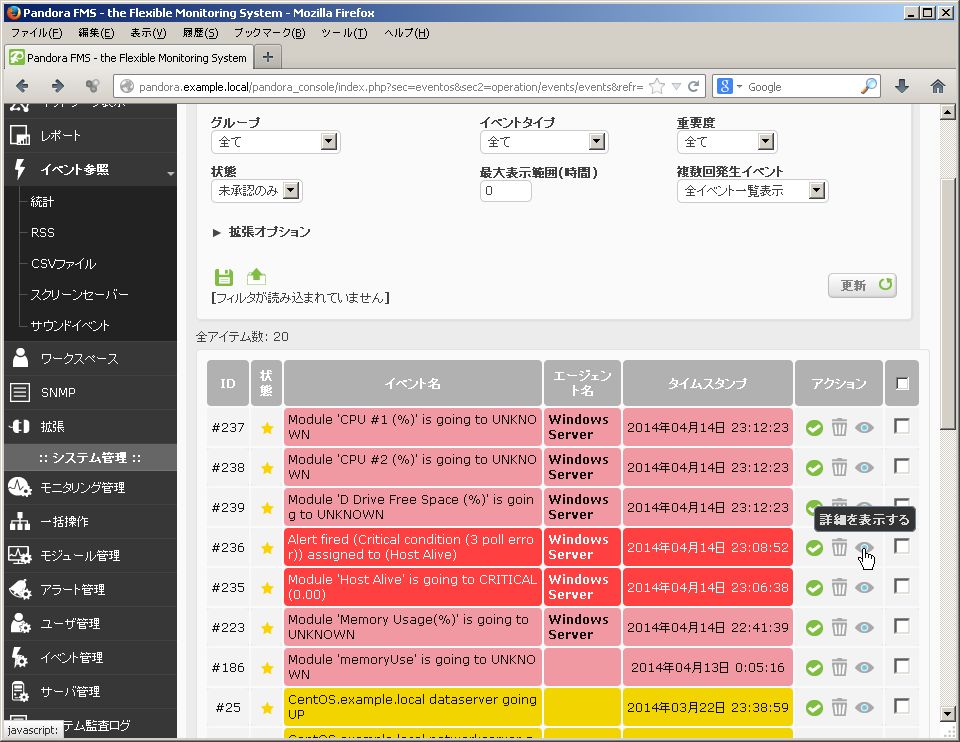Open the ブックマーク menu

coord(269,33)
